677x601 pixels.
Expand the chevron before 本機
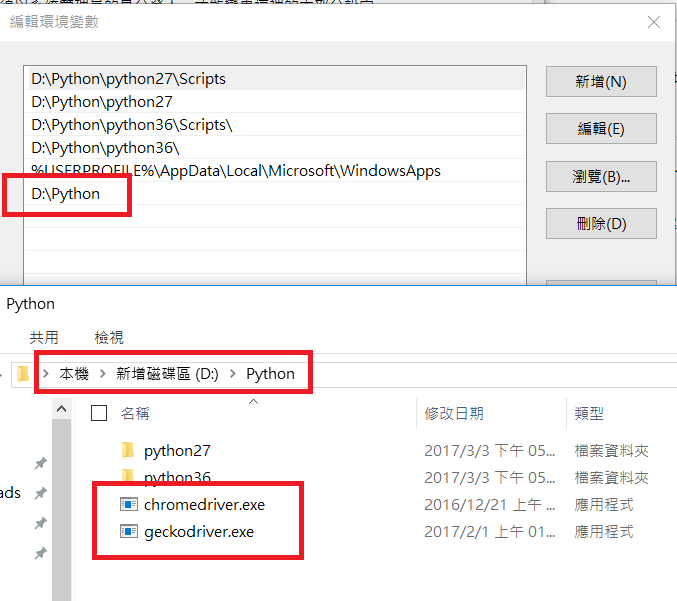click(x=46, y=373)
